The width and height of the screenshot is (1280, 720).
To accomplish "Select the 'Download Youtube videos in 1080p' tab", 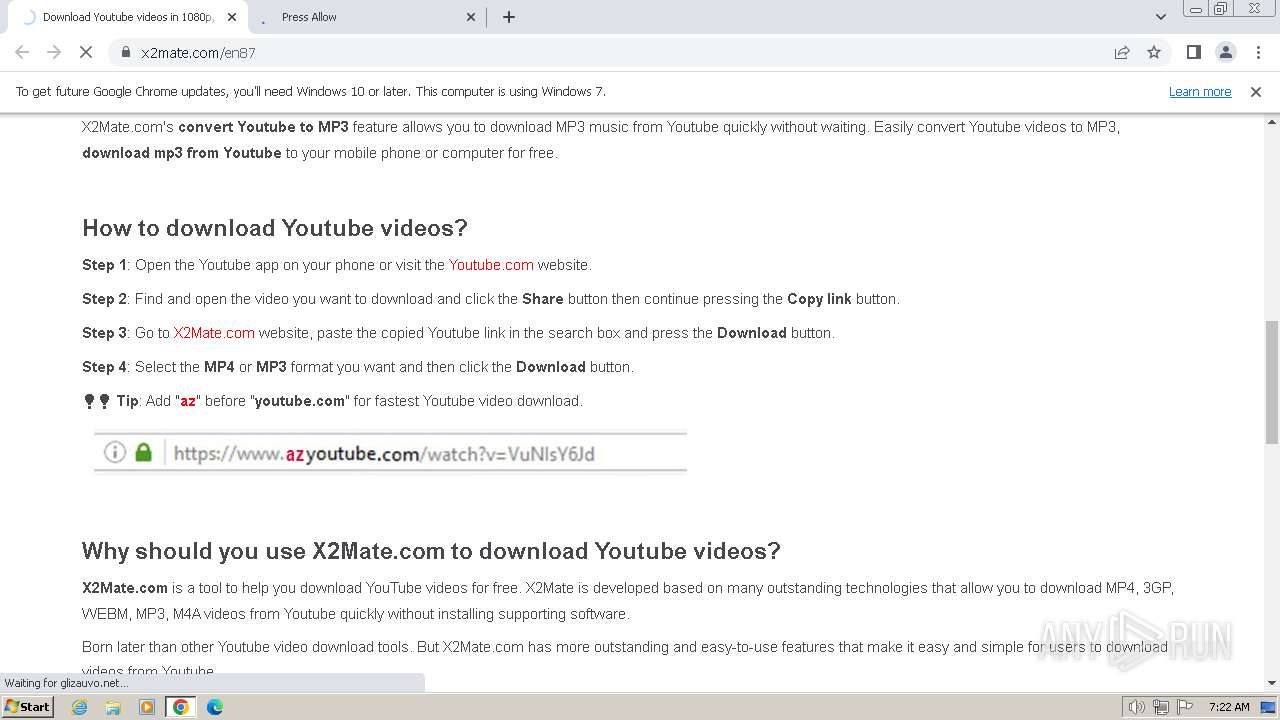I will coord(128,17).
